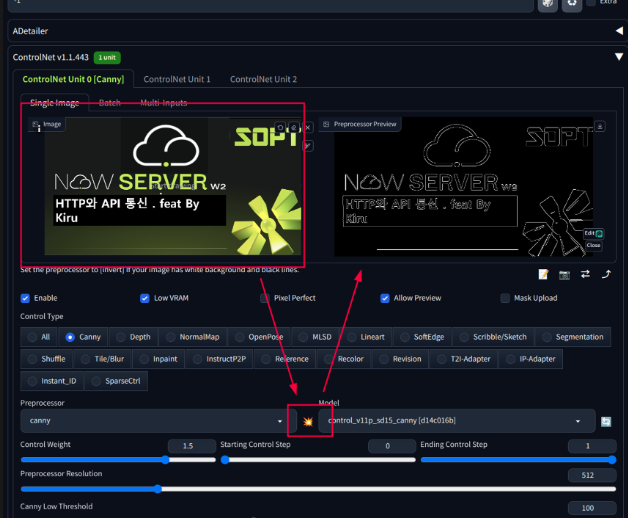Switch to ControlNet Unit 2 tab
628x518 pixels.
[263, 79]
